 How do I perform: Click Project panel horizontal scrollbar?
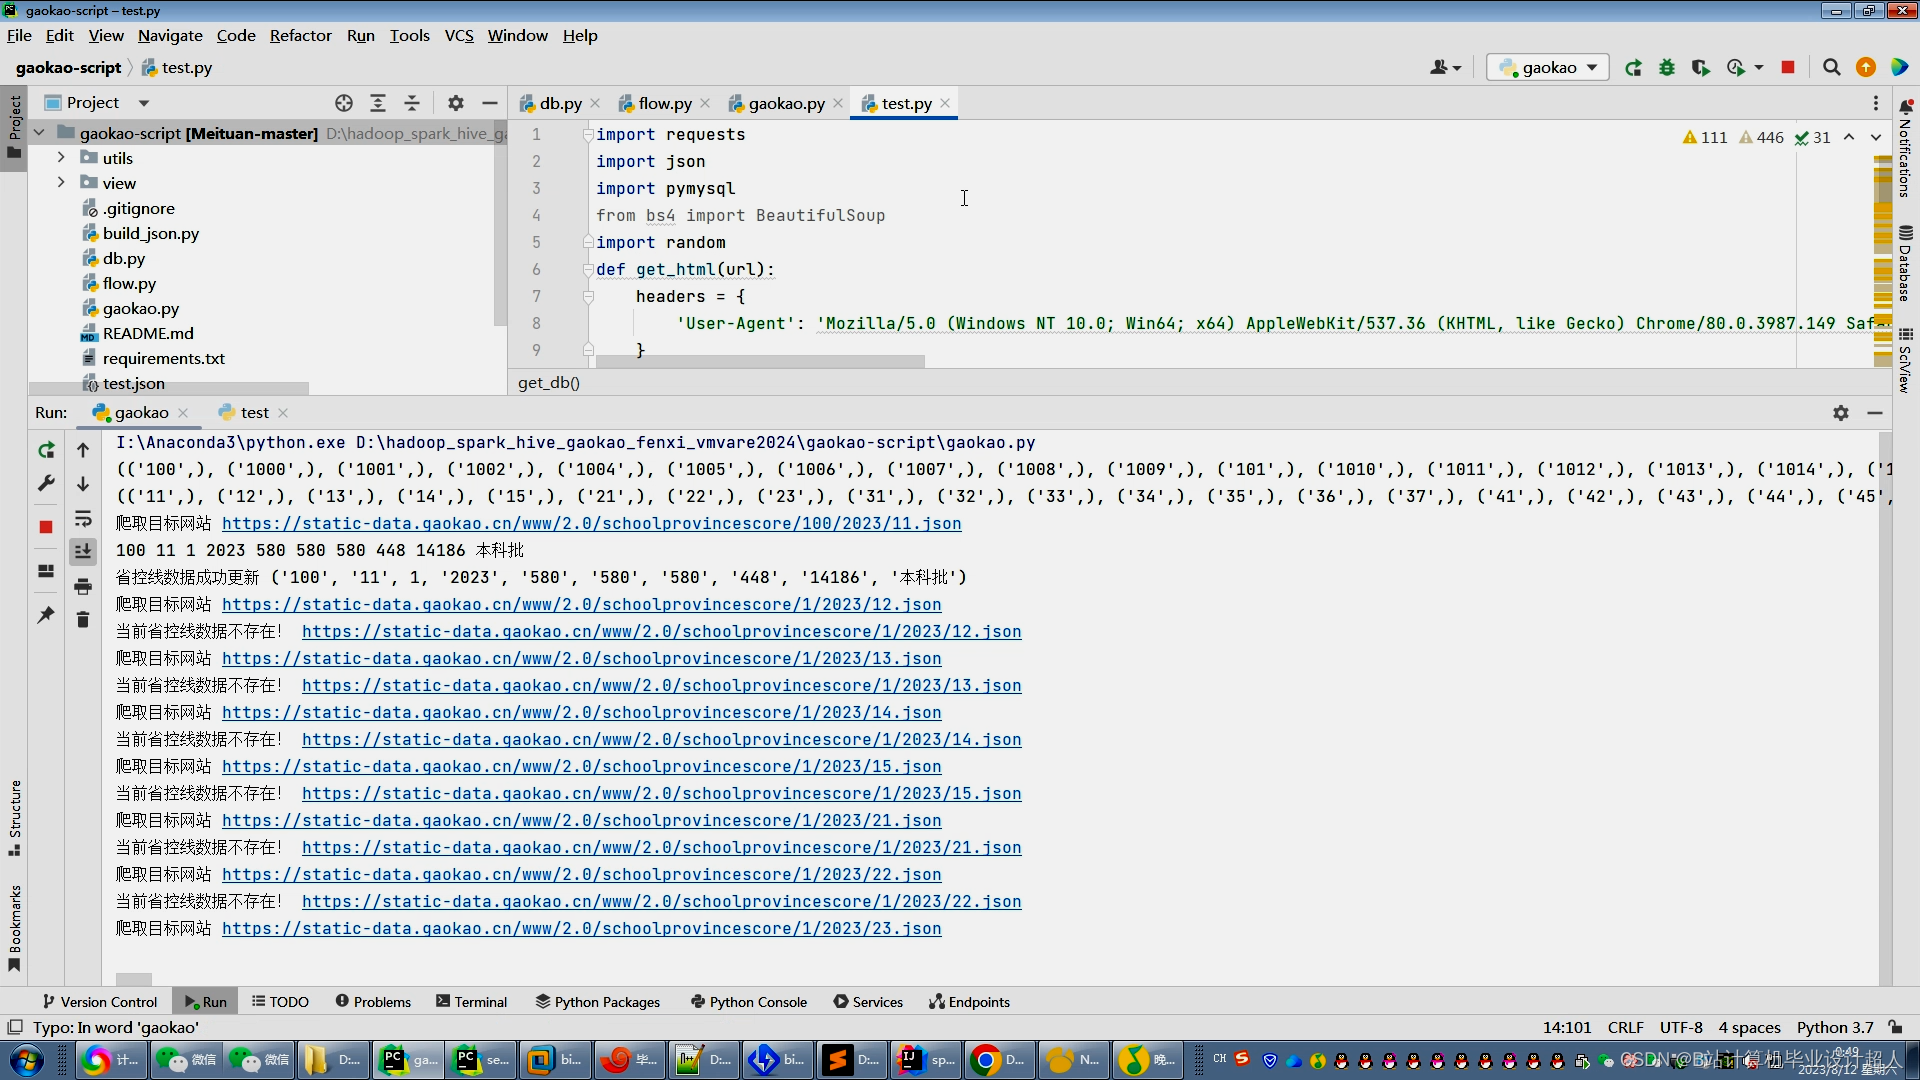[x=168, y=388]
